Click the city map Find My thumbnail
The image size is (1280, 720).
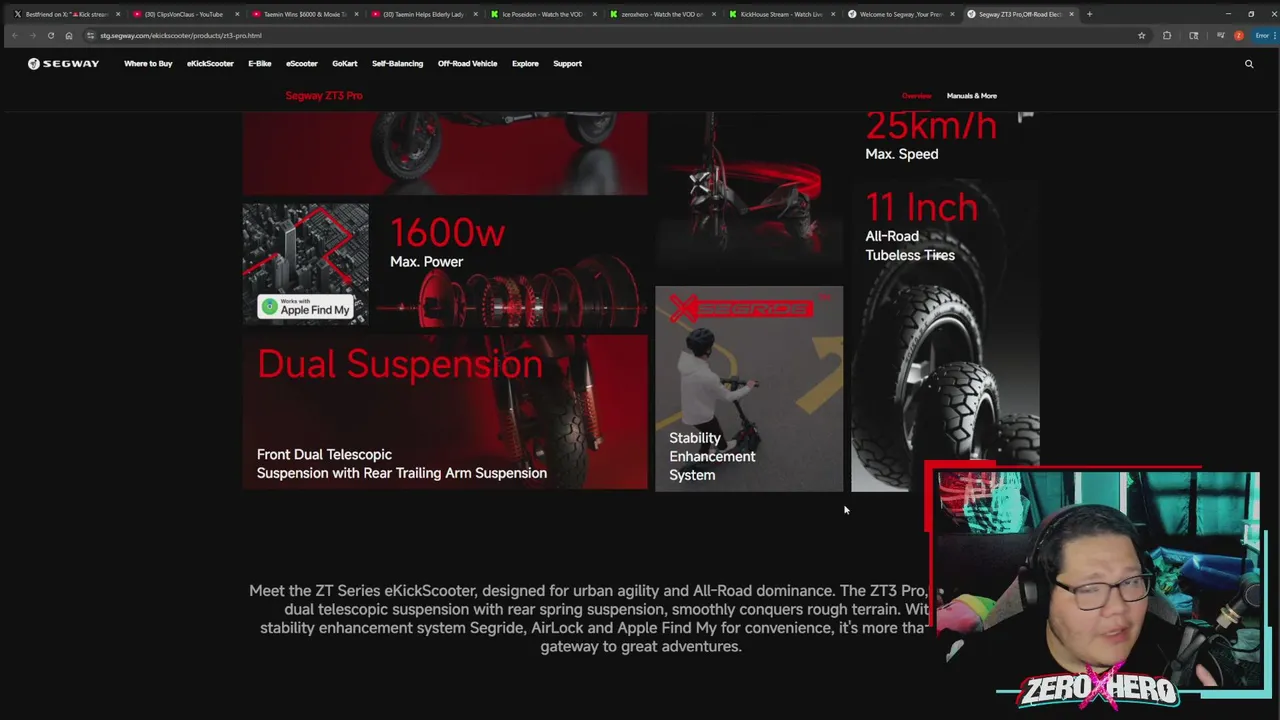tap(305, 264)
